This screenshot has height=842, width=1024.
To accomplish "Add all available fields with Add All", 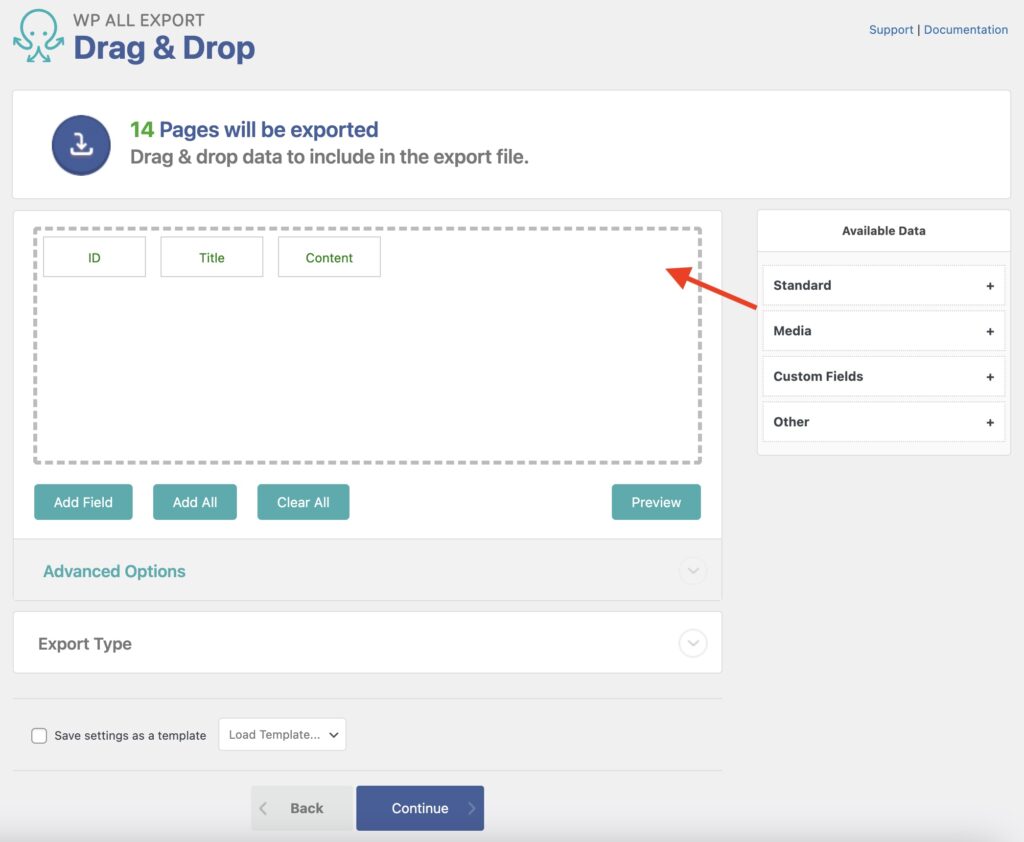I will point(194,502).
